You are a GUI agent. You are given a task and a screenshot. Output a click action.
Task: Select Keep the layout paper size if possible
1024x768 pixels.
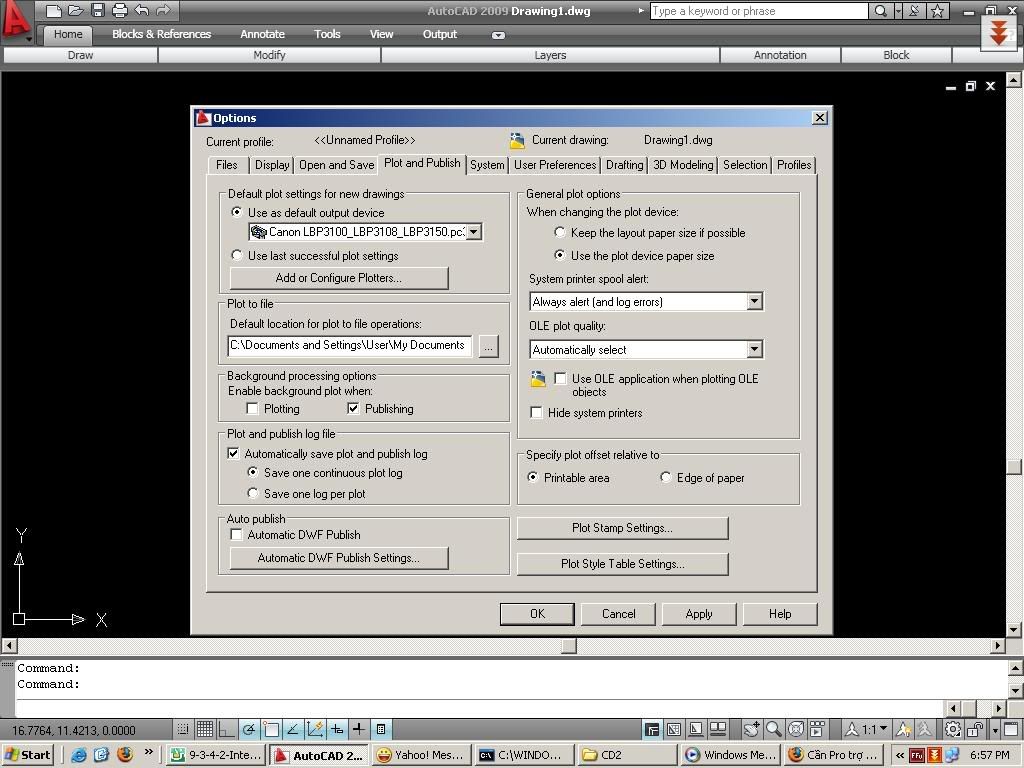coord(560,232)
